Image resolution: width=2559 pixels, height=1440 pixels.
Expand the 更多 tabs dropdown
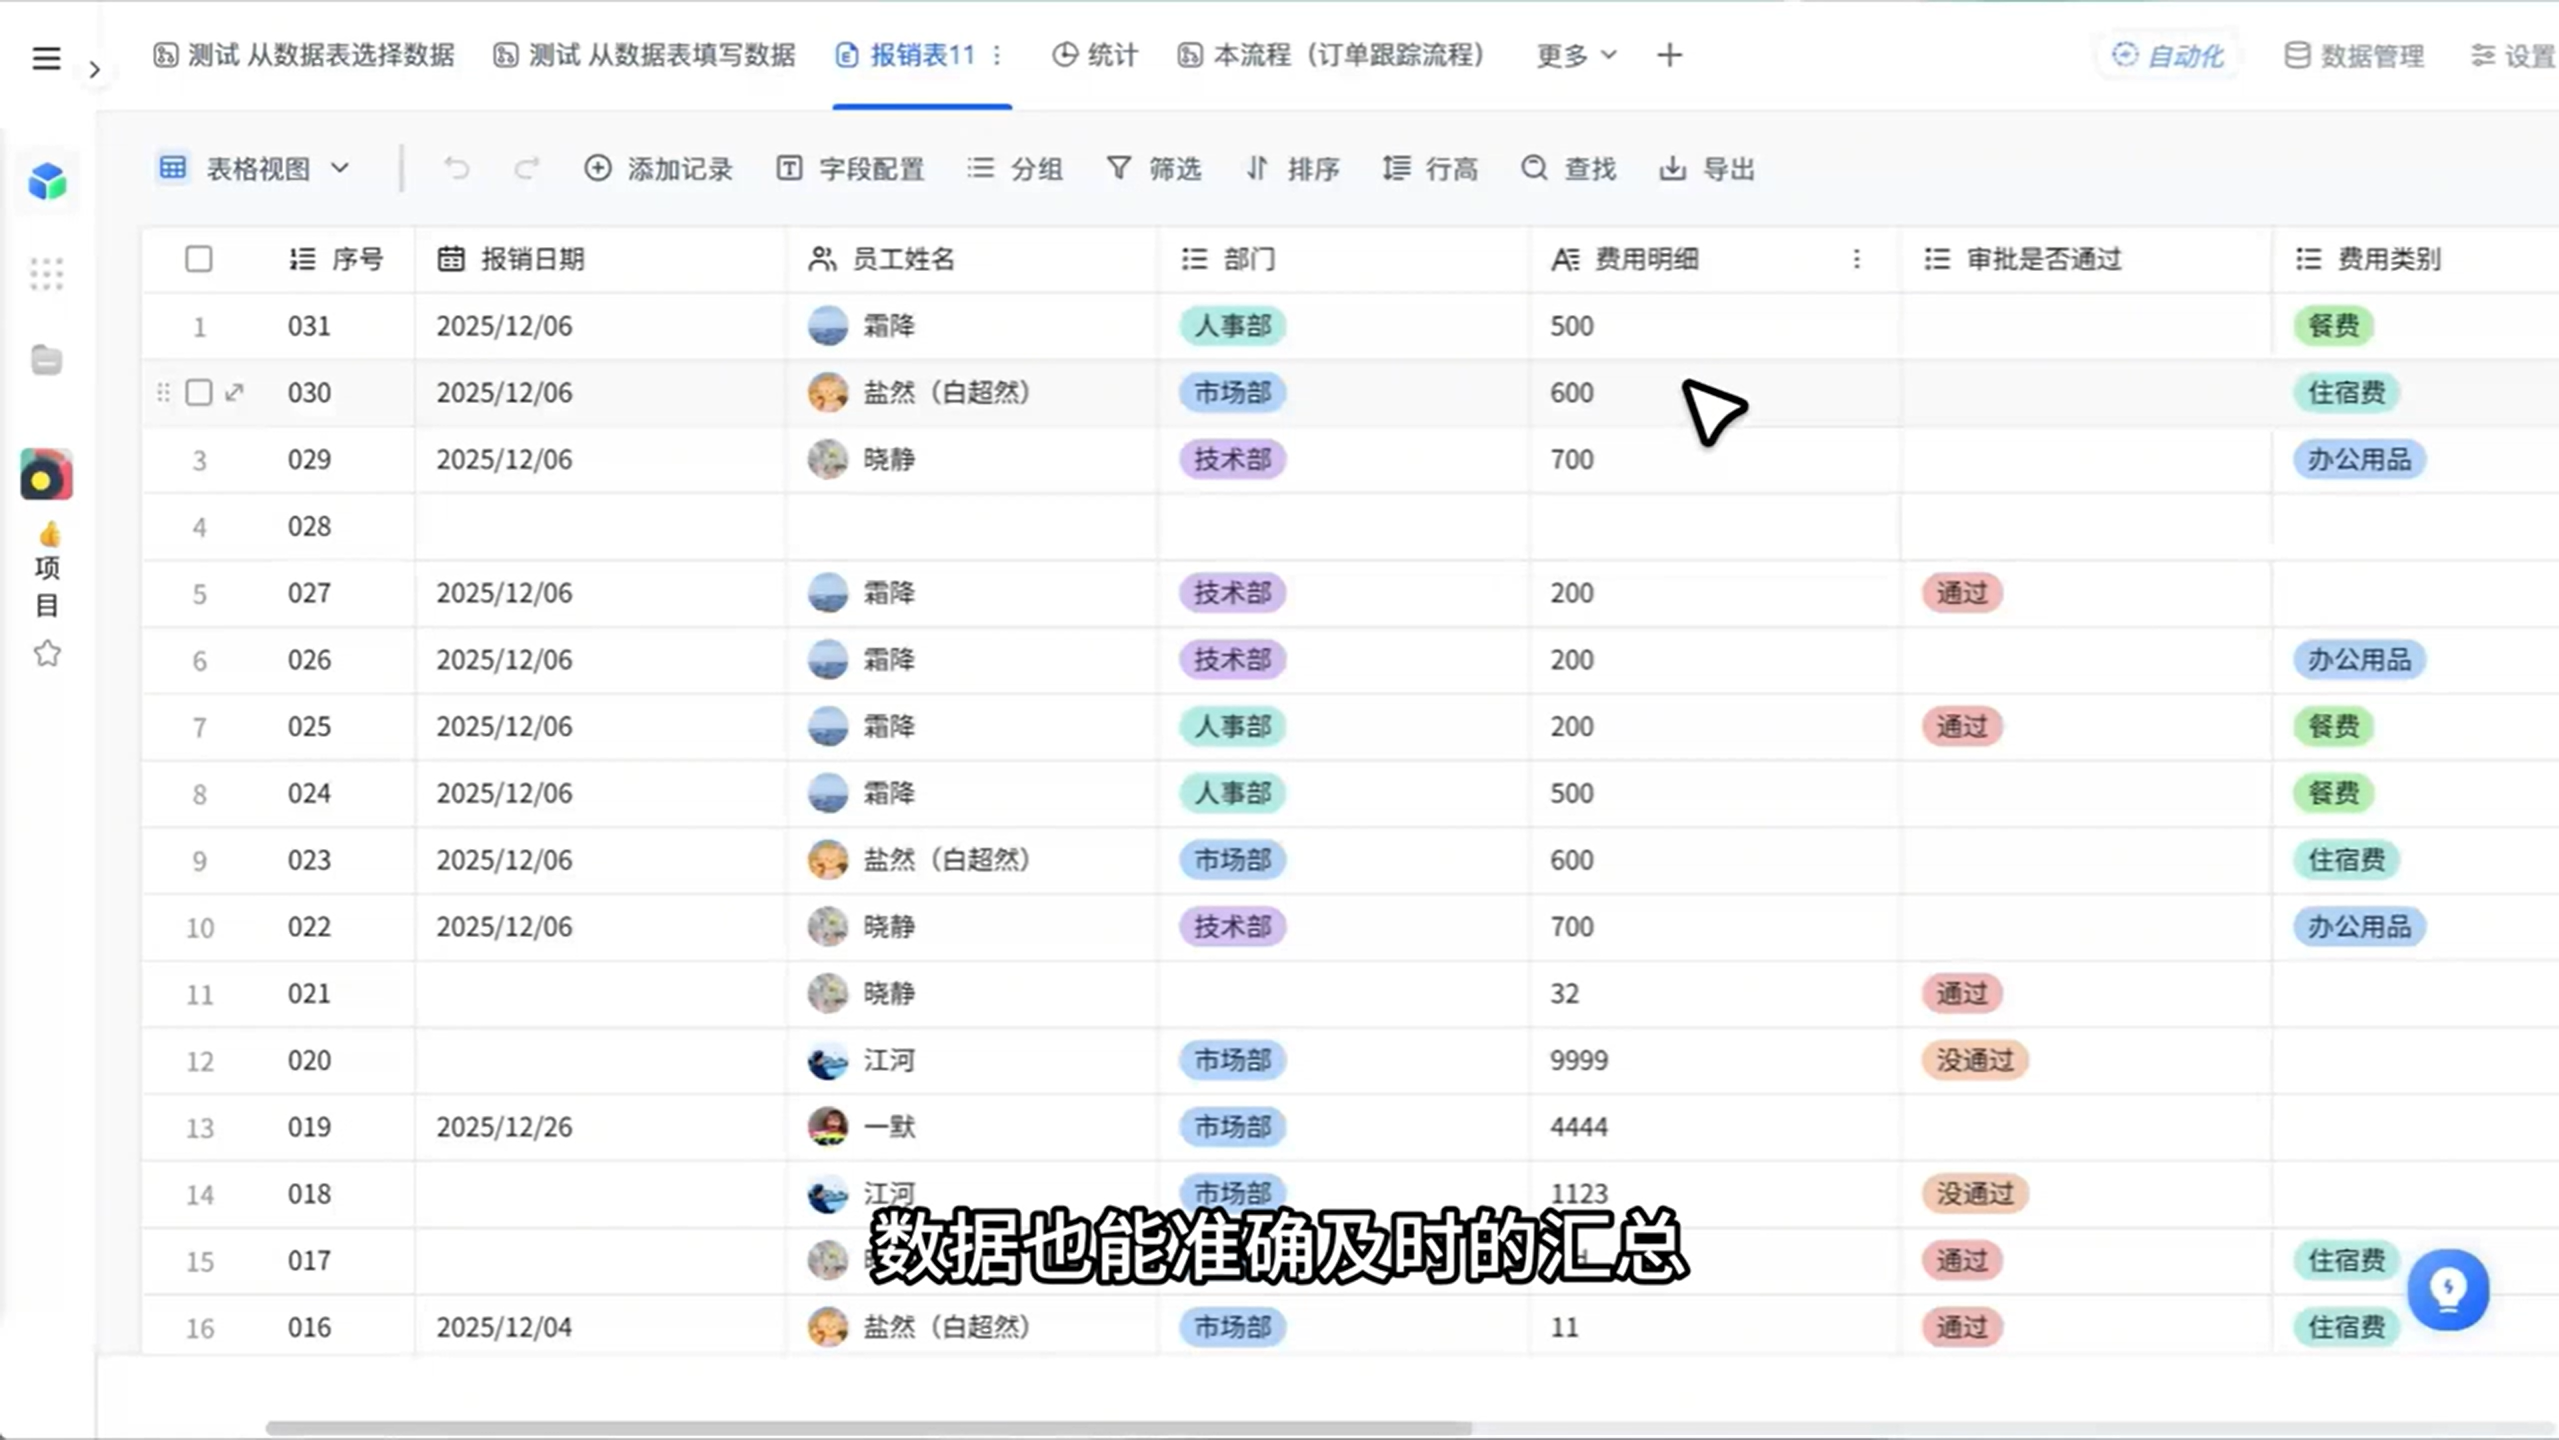pos(1576,55)
